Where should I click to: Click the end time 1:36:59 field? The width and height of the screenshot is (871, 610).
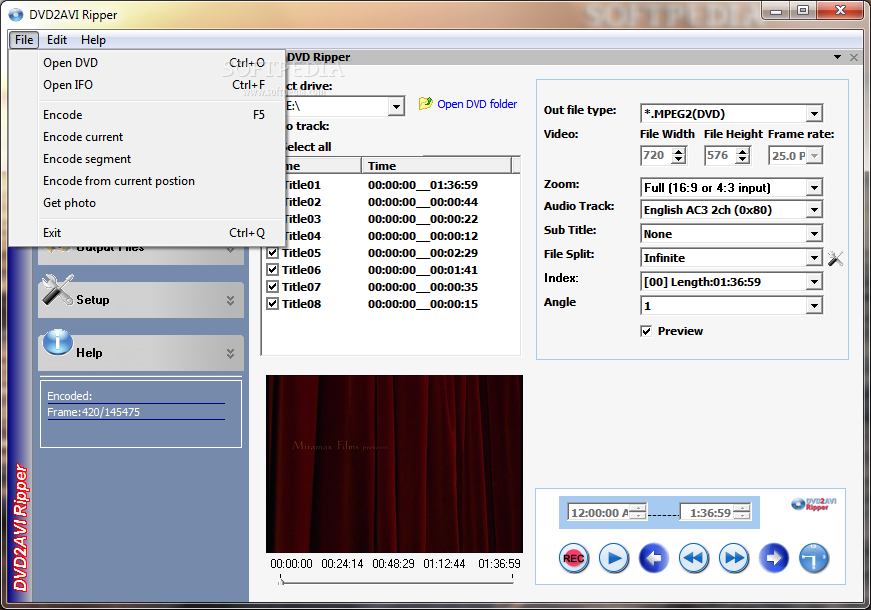pos(707,513)
